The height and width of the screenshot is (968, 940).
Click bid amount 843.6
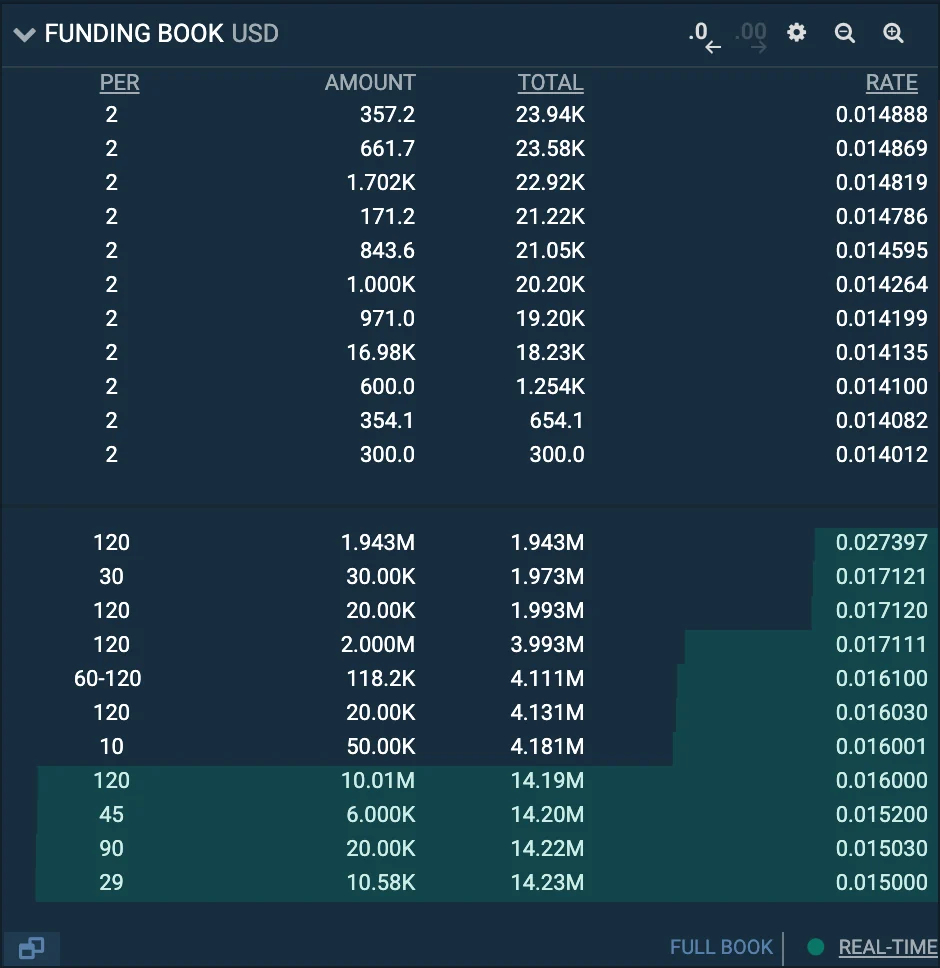pos(388,250)
